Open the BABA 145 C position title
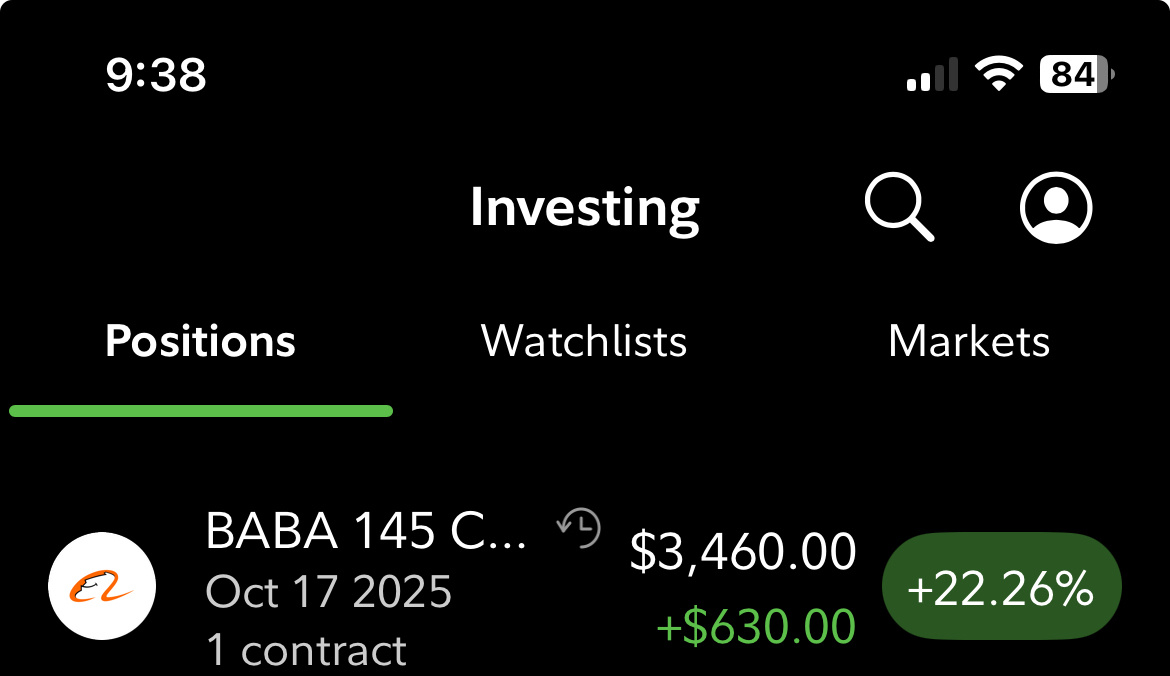This screenshot has width=1170, height=676. pyautogui.click(x=365, y=531)
